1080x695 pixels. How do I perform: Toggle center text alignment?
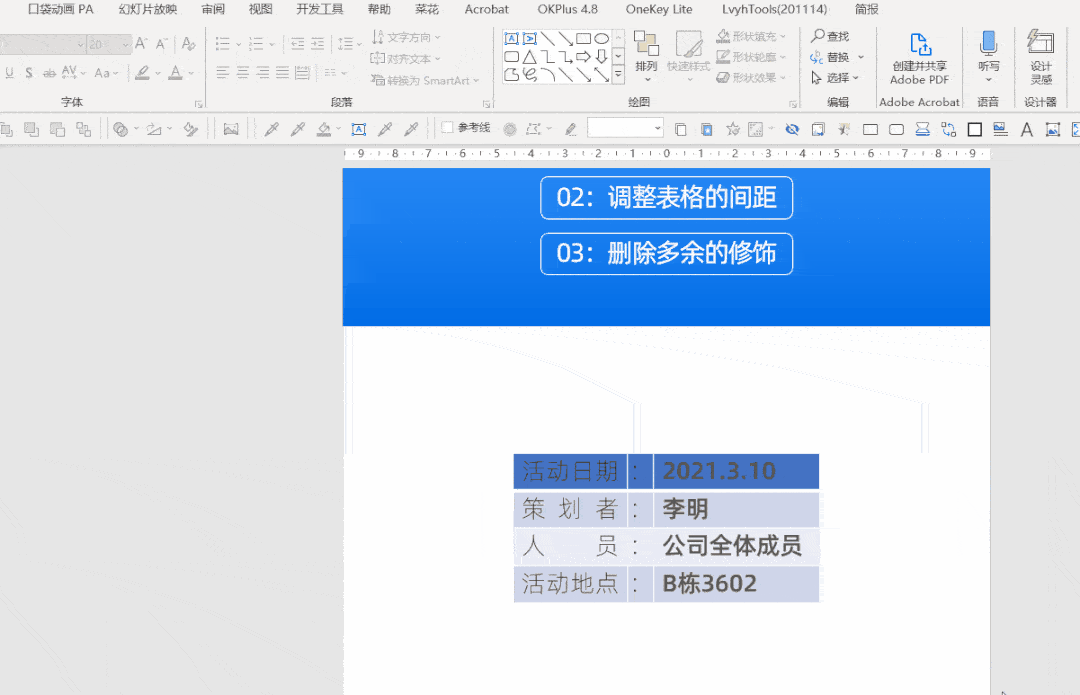[243, 72]
